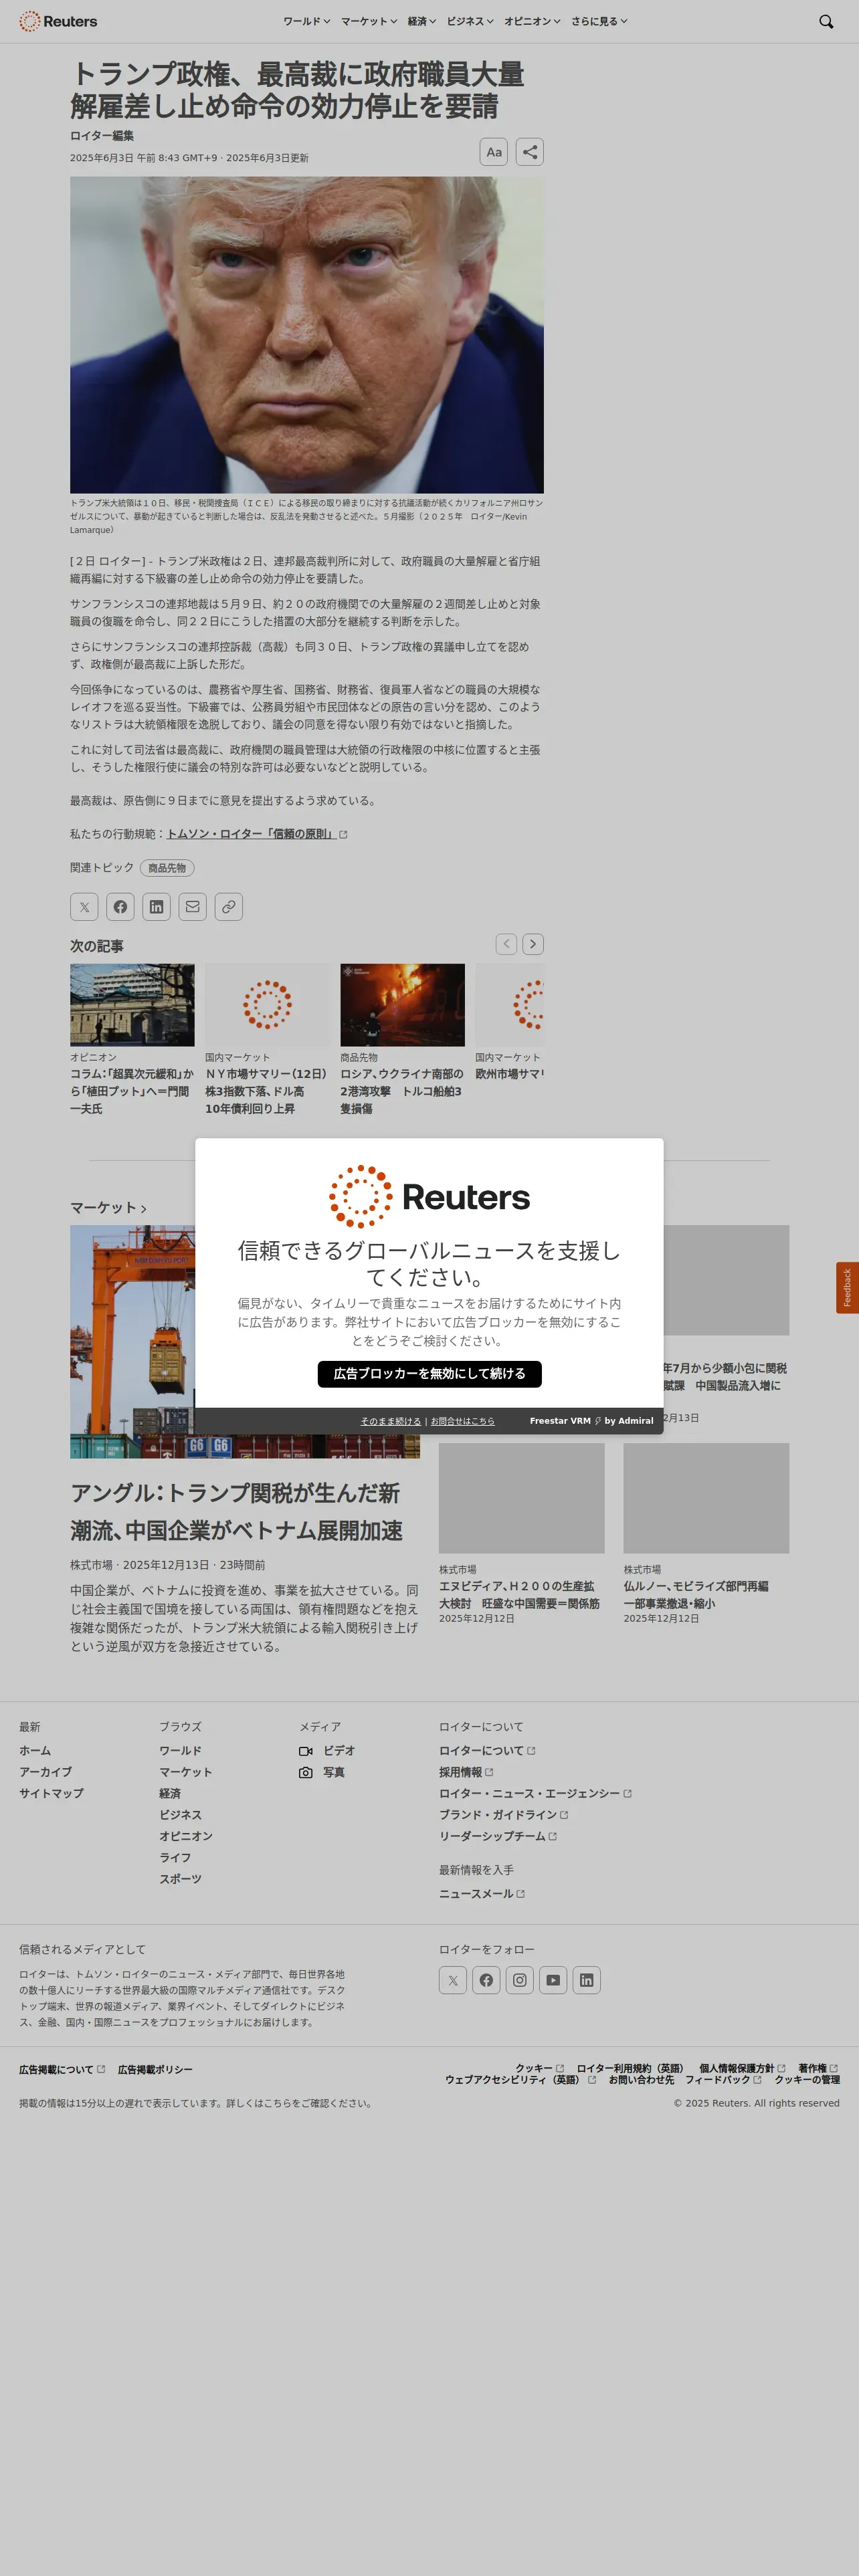This screenshot has width=859, height=2576.
Task: Expand マーケット menu in navigation
Action: pyautogui.click(x=369, y=21)
